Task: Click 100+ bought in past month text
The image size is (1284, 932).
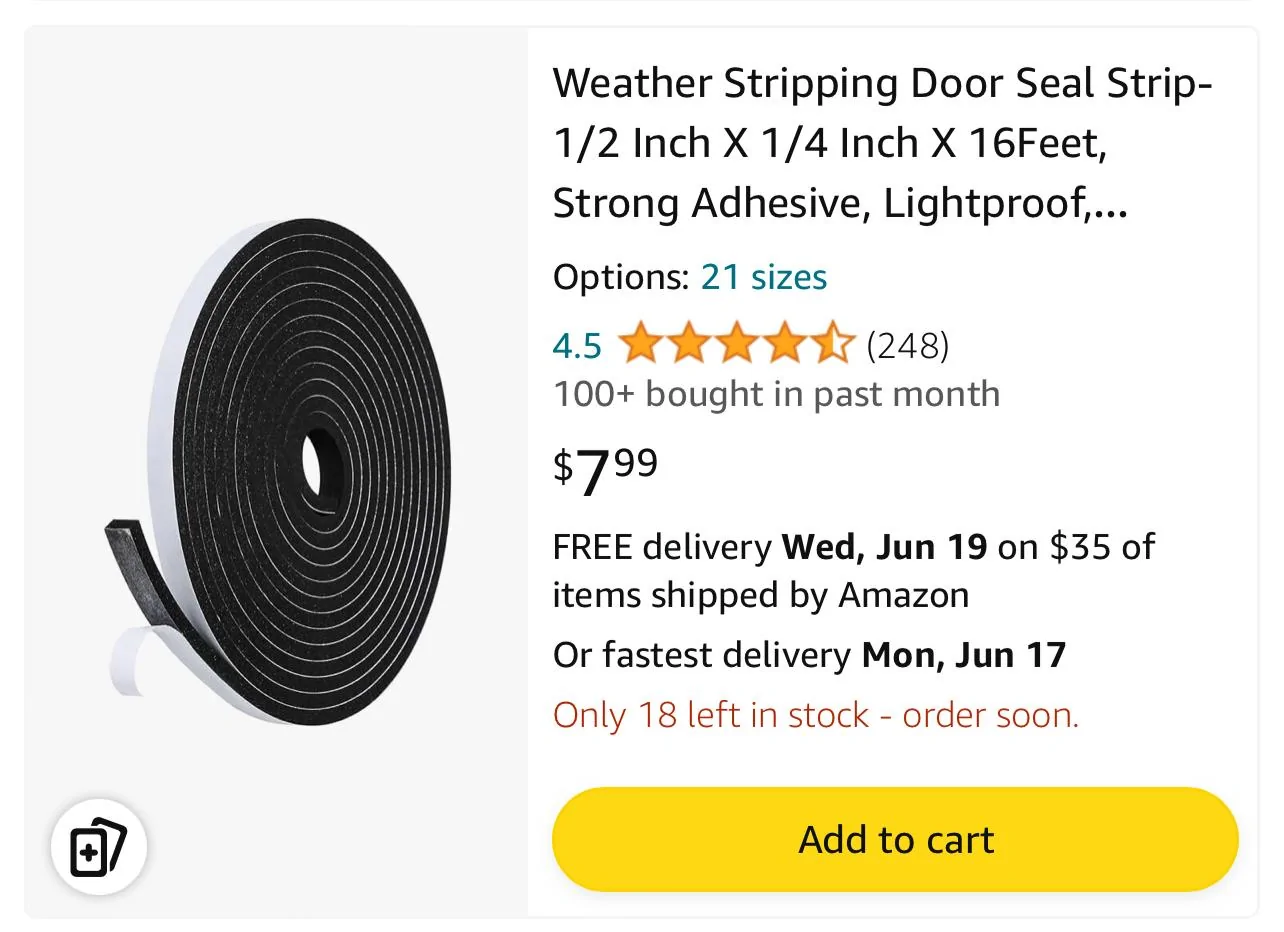Action: coord(776,394)
